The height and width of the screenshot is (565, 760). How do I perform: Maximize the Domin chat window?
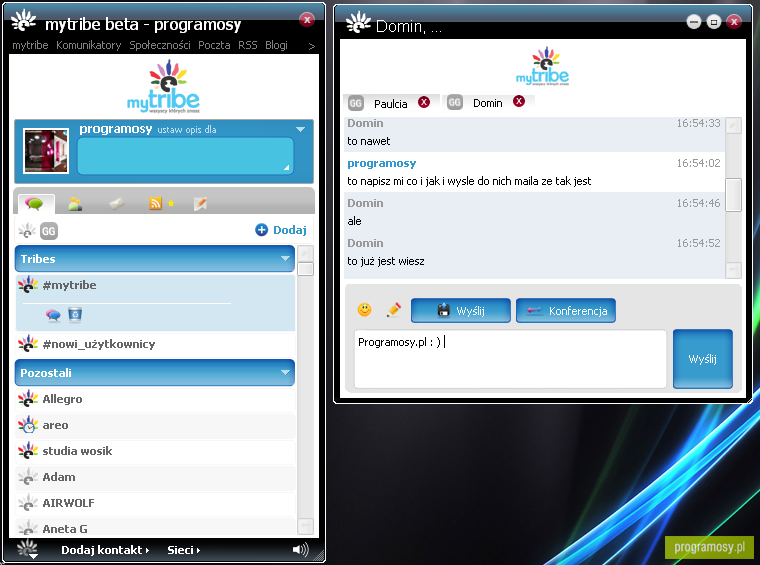(714, 22)
